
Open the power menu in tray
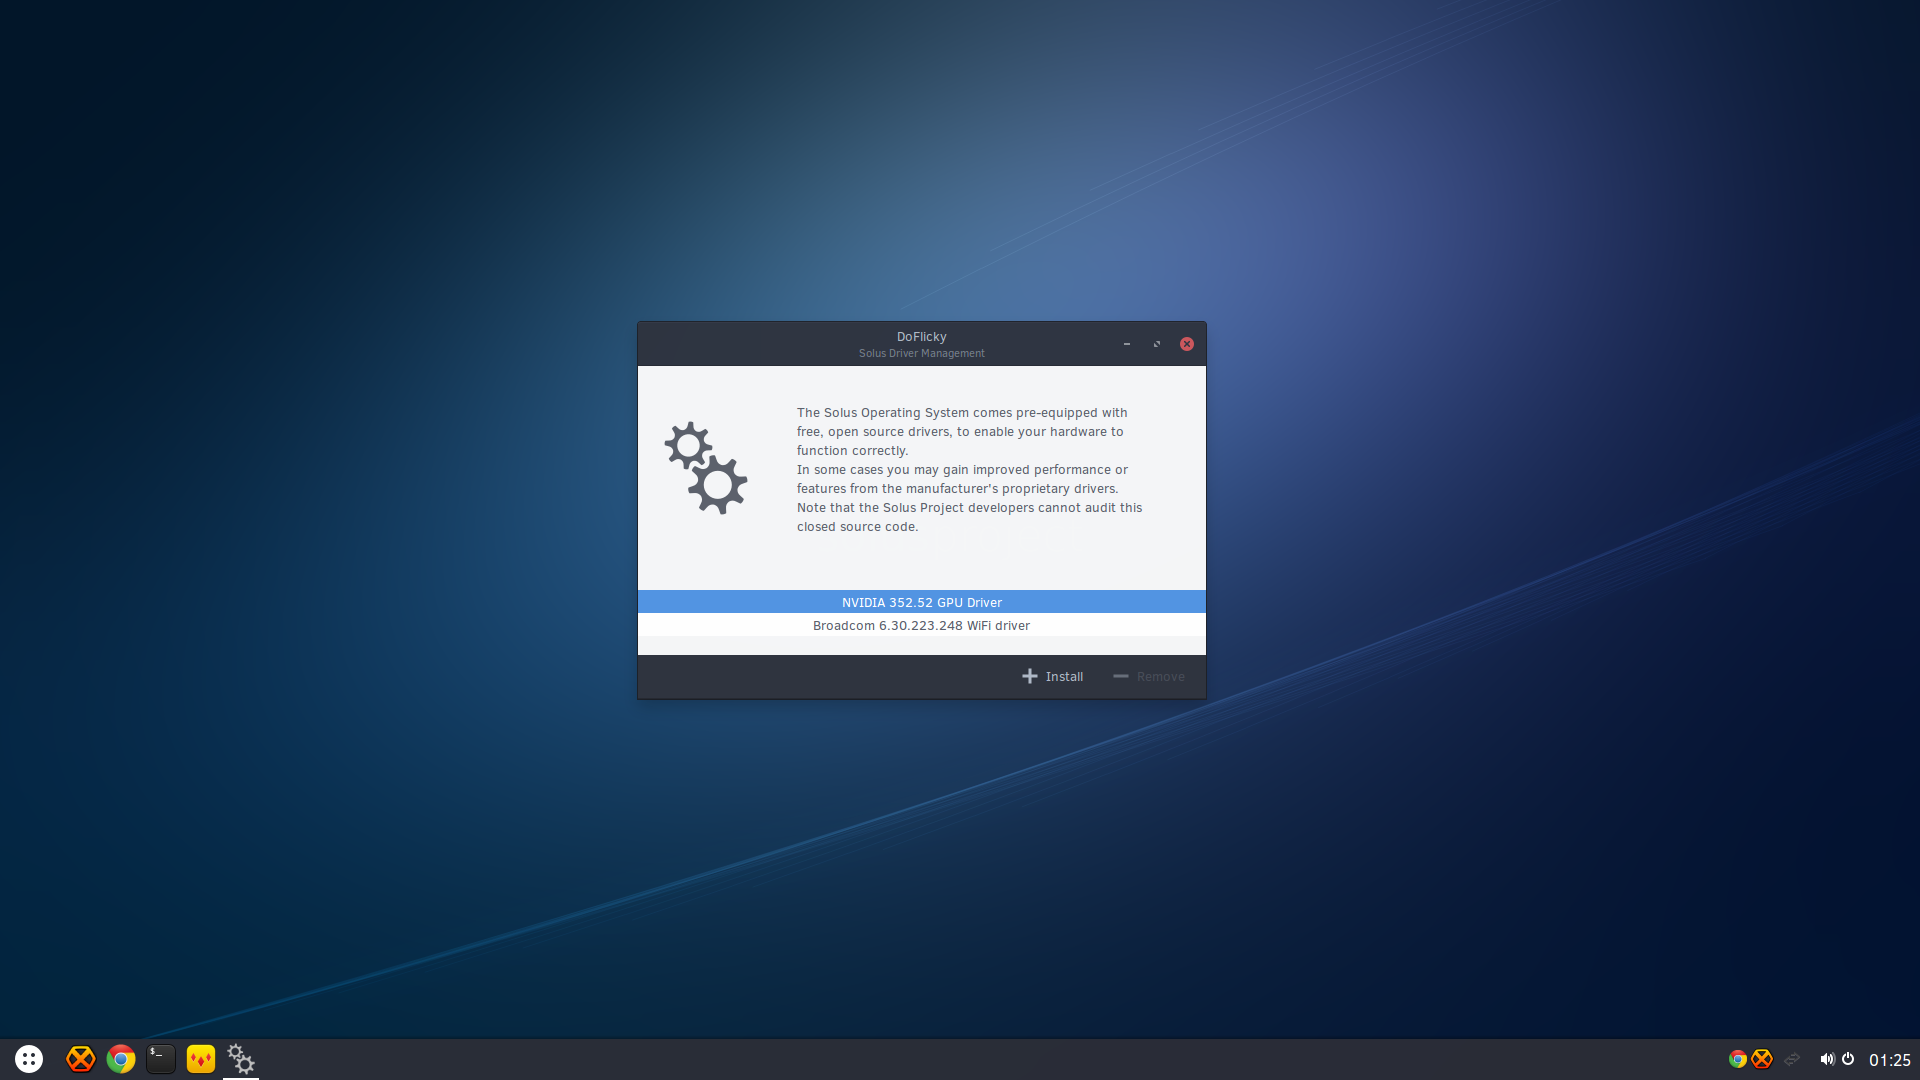(1848, 1059)
